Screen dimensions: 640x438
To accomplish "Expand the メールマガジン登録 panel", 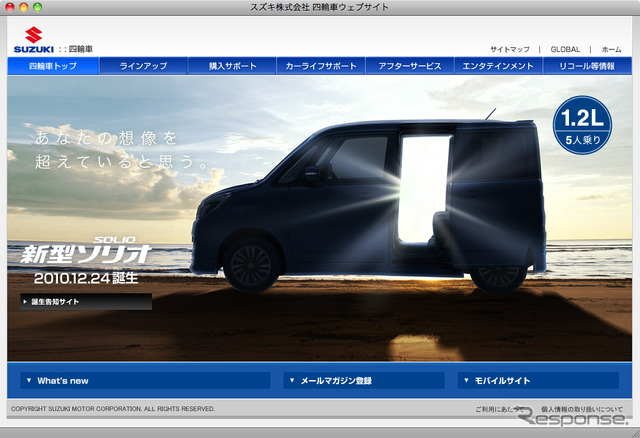I will coord(364,380).
